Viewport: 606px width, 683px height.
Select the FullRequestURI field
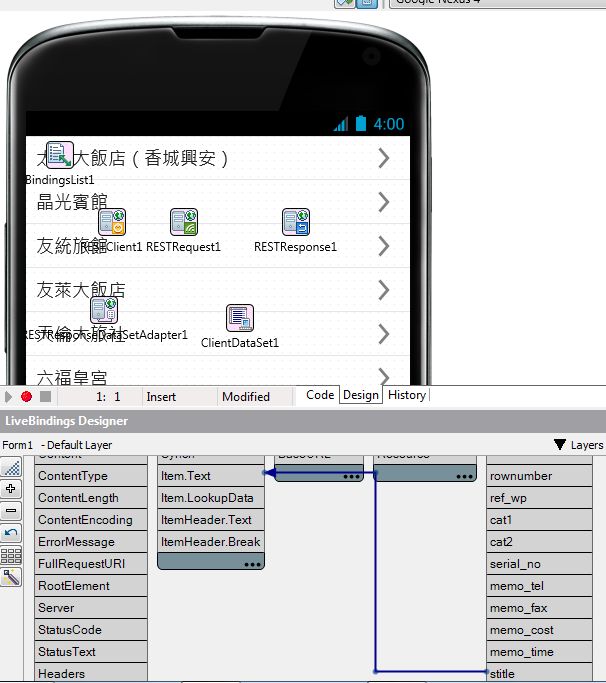(91, 564)
